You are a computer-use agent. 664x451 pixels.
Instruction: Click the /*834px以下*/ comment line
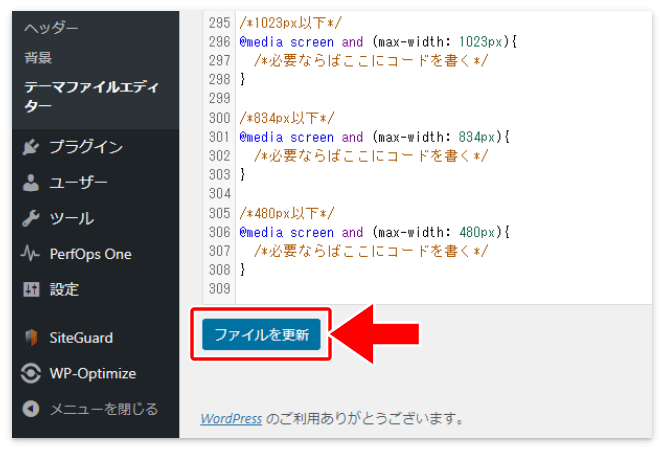click(x=287, y=118)
